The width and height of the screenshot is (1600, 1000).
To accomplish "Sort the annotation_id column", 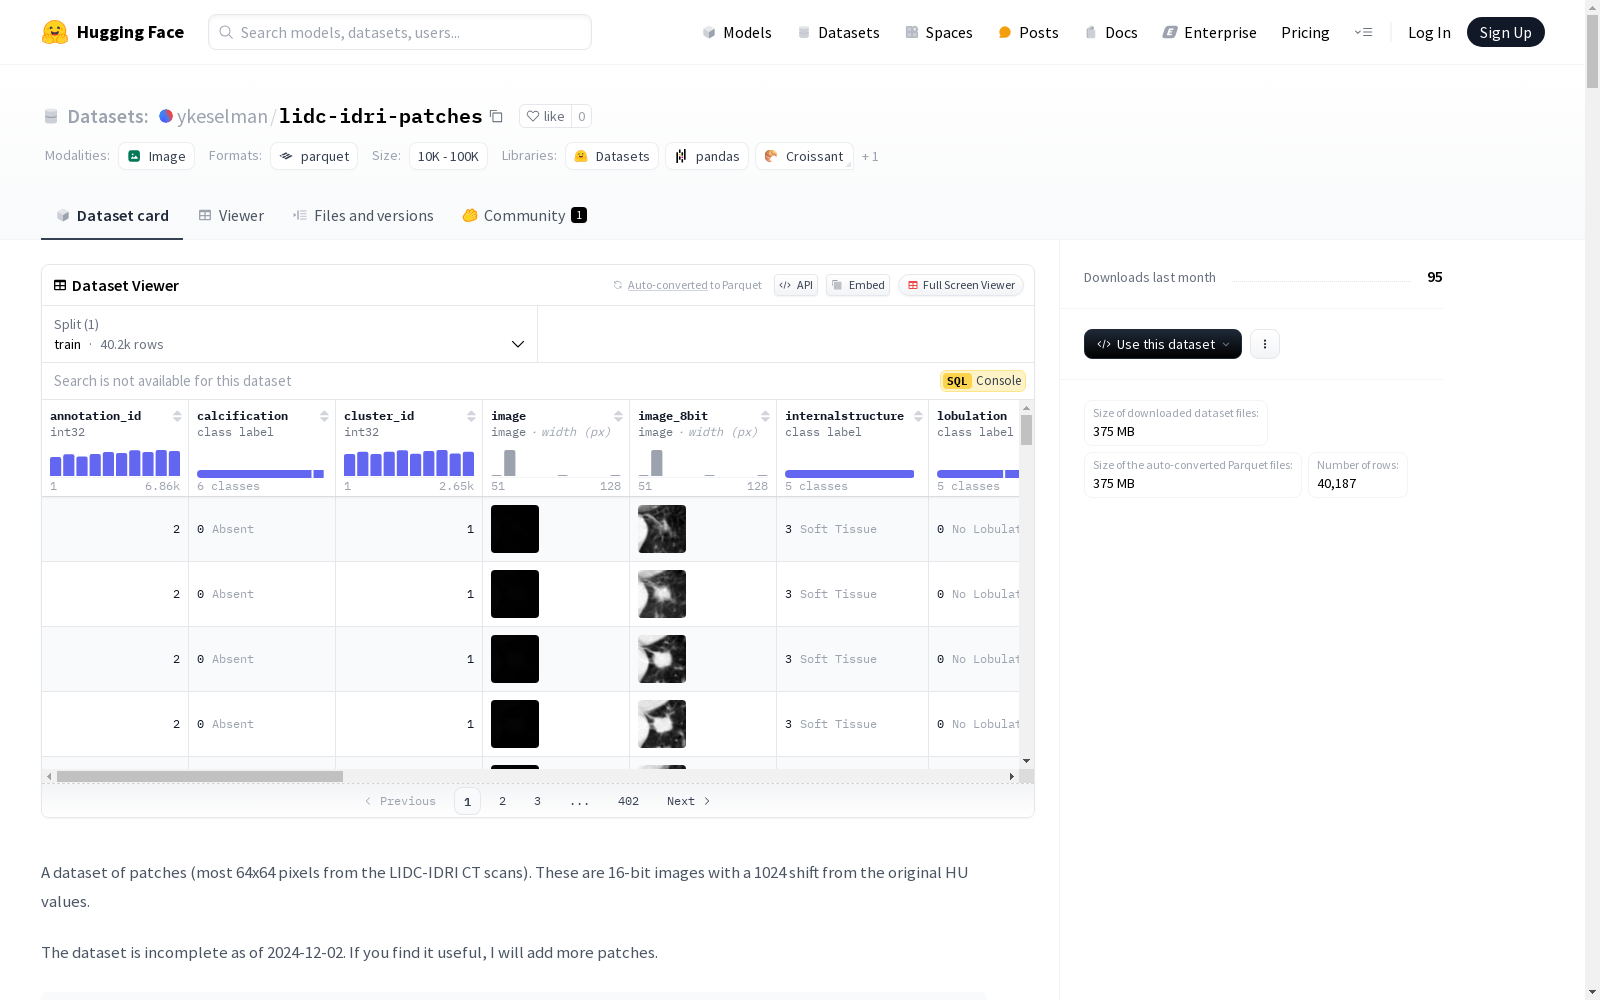I will [177, 416].
